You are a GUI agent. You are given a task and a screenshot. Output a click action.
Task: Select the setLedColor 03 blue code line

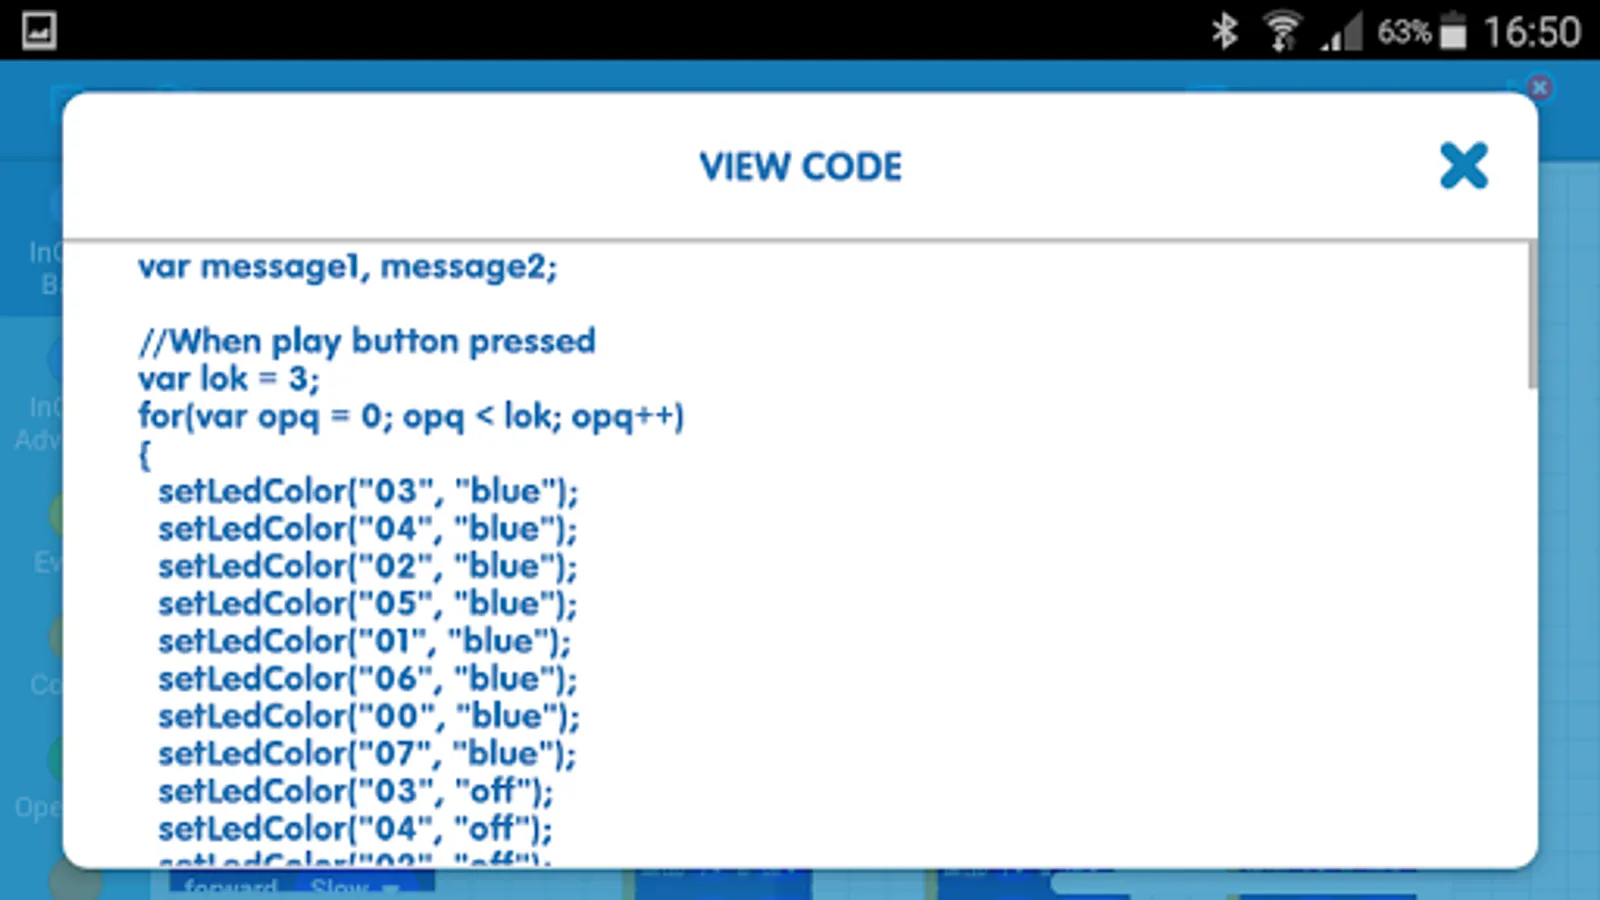[x=367, y=490]
